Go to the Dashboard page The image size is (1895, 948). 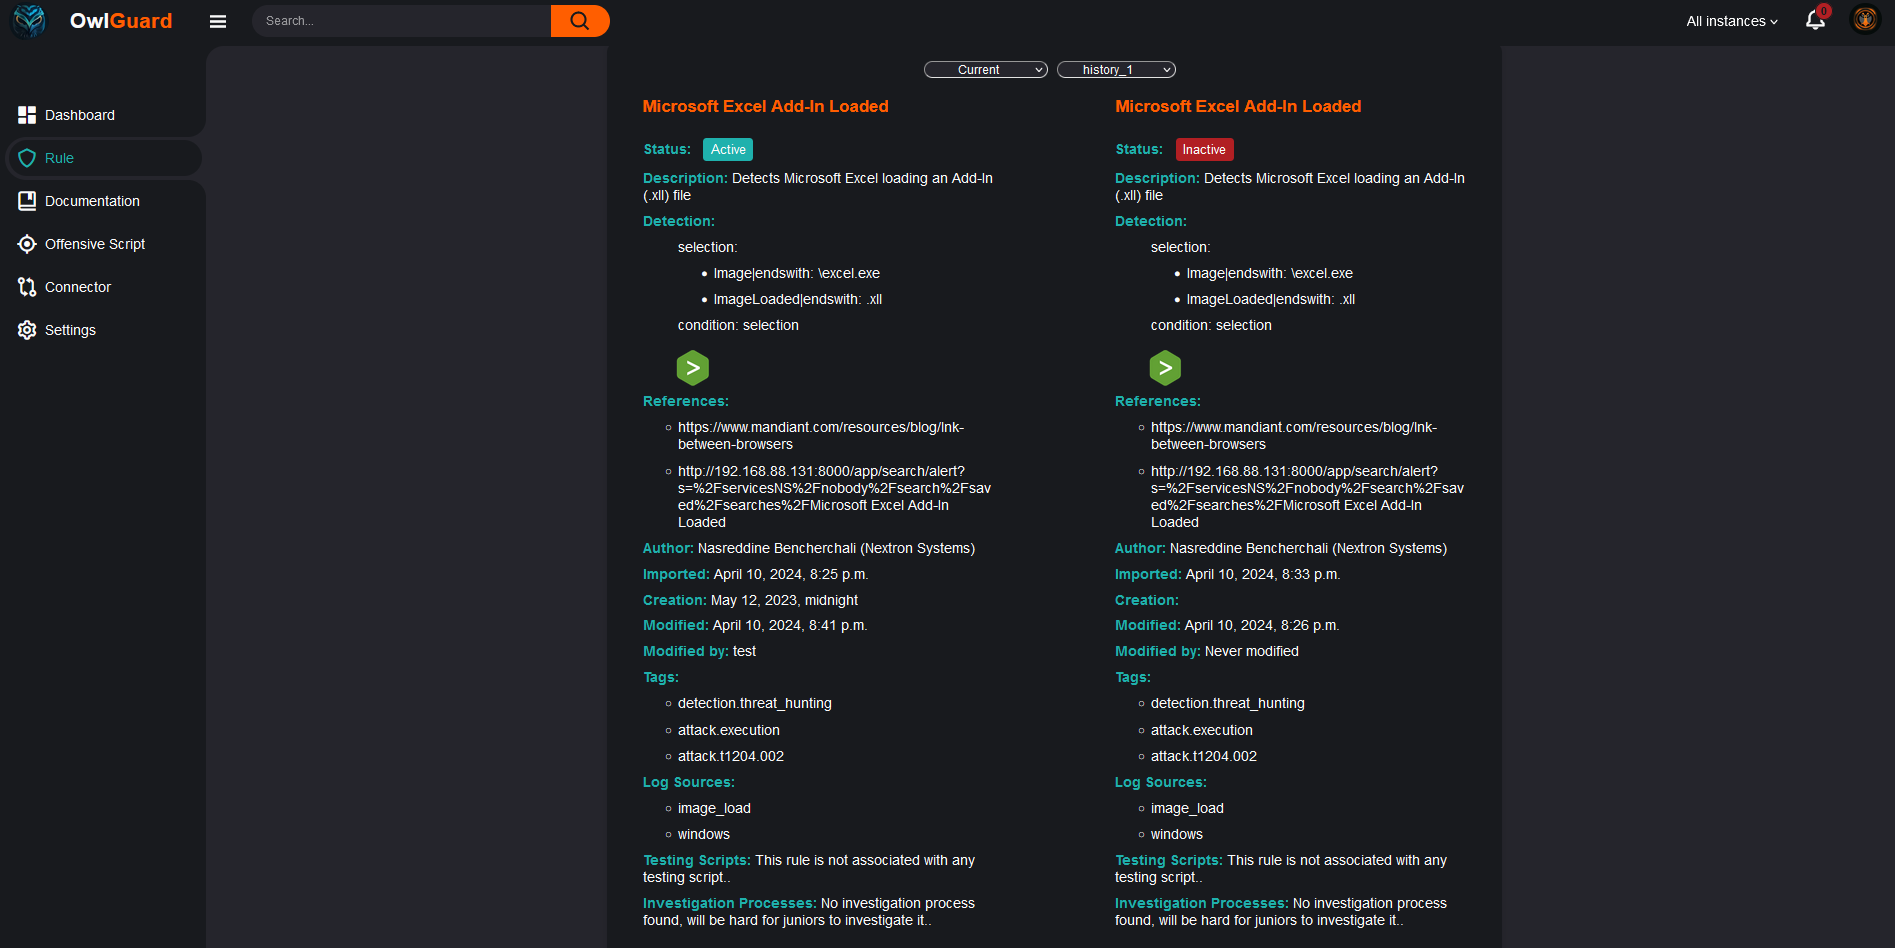(80, 115)
